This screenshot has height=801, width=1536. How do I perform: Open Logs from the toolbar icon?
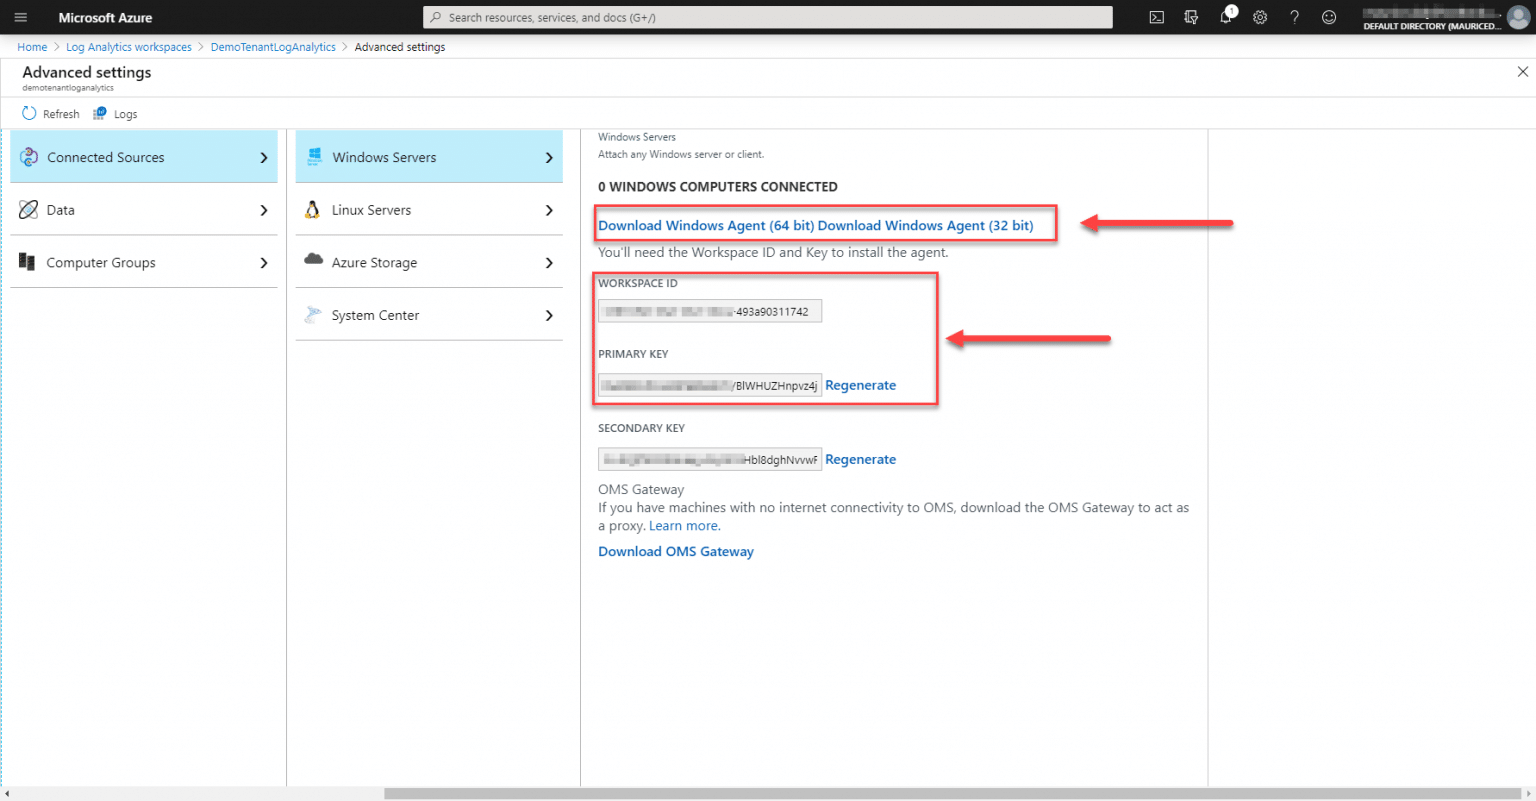[100, 113]
